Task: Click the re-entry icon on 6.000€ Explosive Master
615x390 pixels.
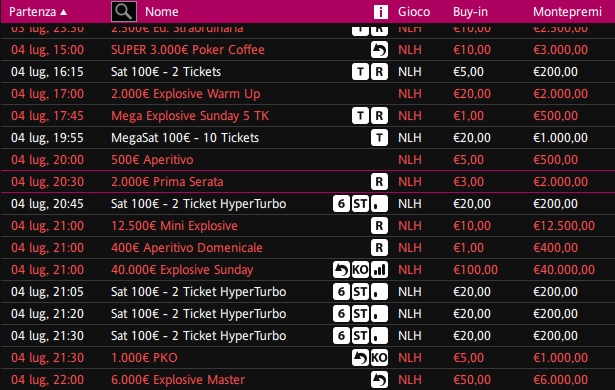Action: (379, 379)
